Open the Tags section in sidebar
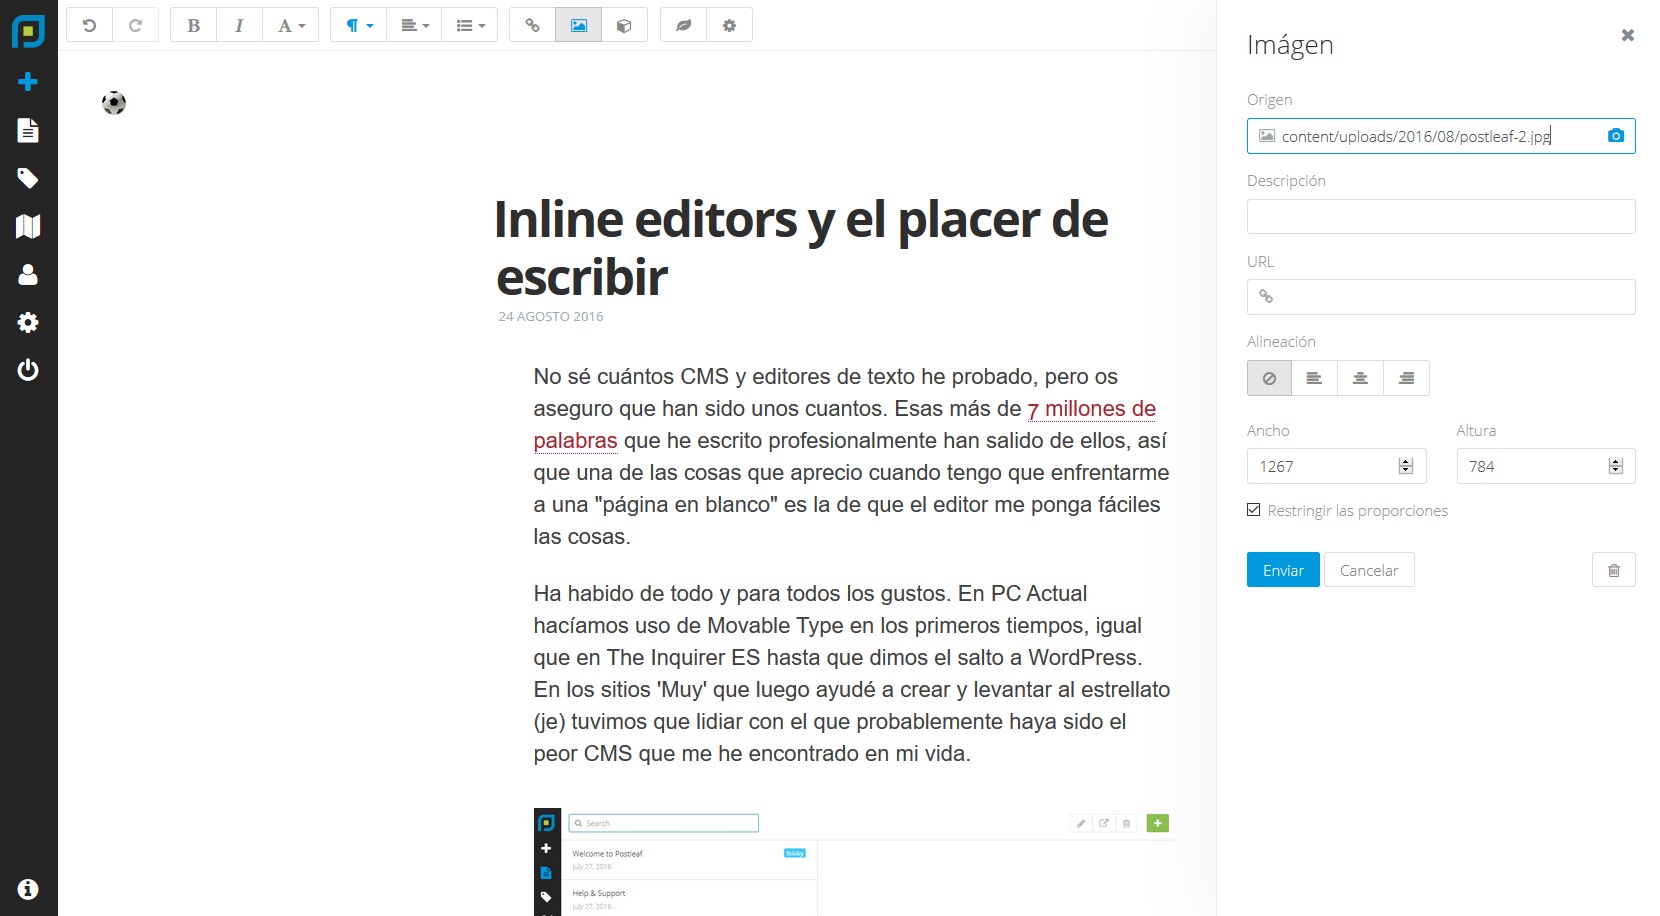Image resolution: width=1660 pixels, height=916 pixels. (28, 178)
